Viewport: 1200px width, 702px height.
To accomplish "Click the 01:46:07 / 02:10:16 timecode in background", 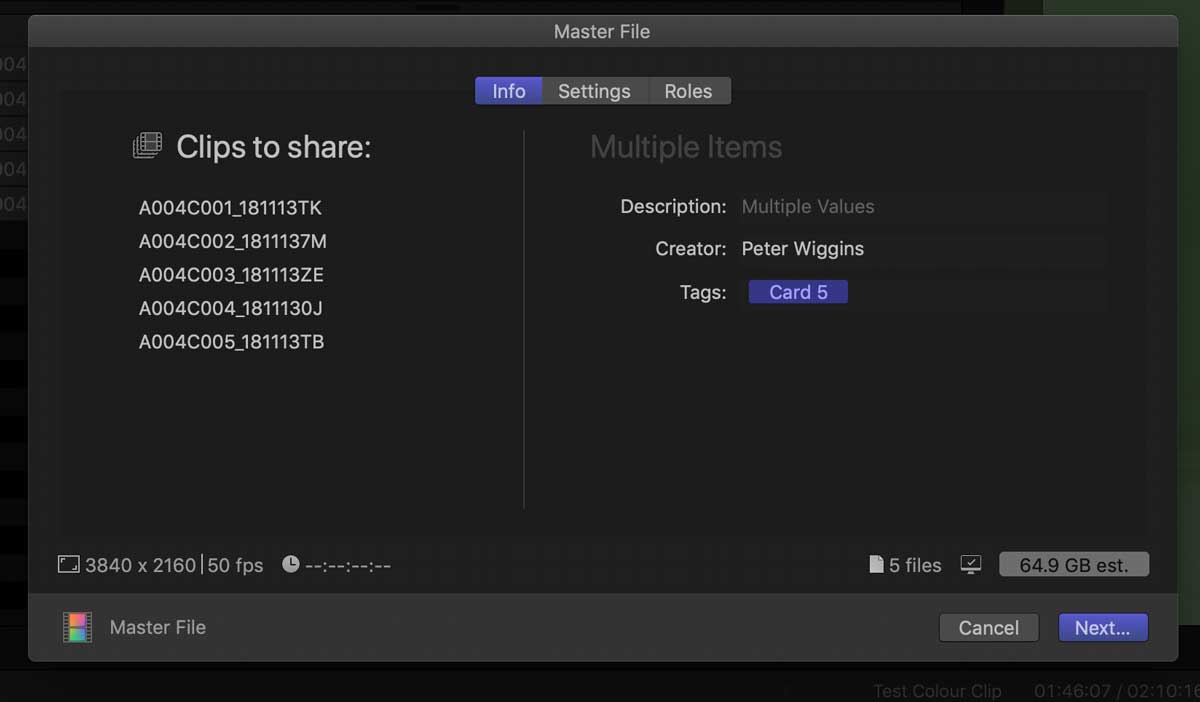I will (x=1116, y=691).
